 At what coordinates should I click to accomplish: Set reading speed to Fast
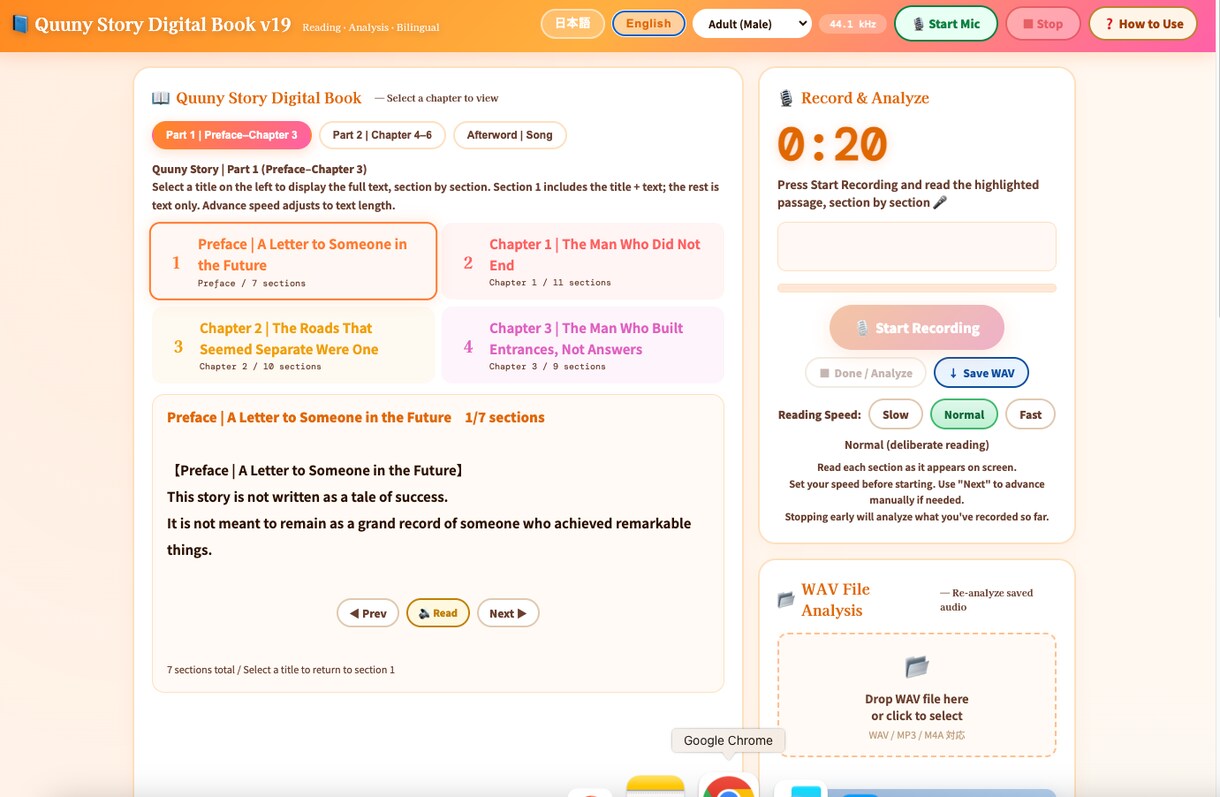[1030, 415]
